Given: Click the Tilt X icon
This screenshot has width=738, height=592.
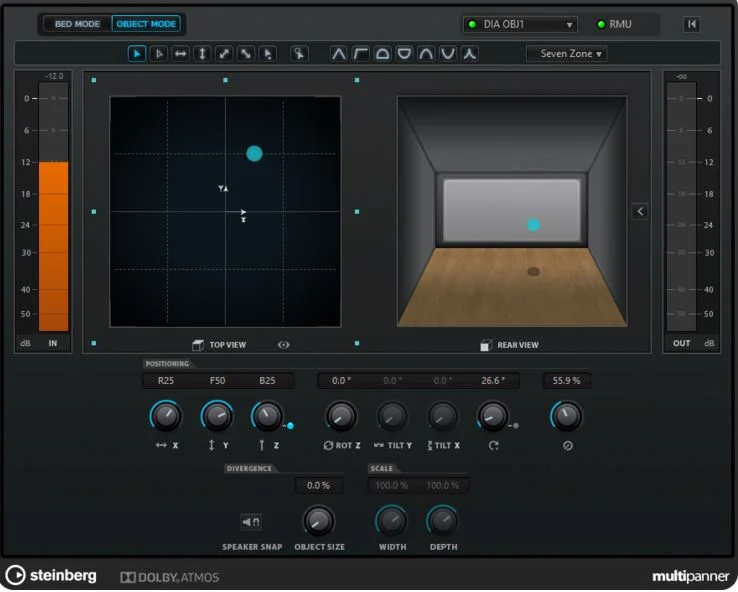Looking at the screenshot, I should click(x=430, y=445).
